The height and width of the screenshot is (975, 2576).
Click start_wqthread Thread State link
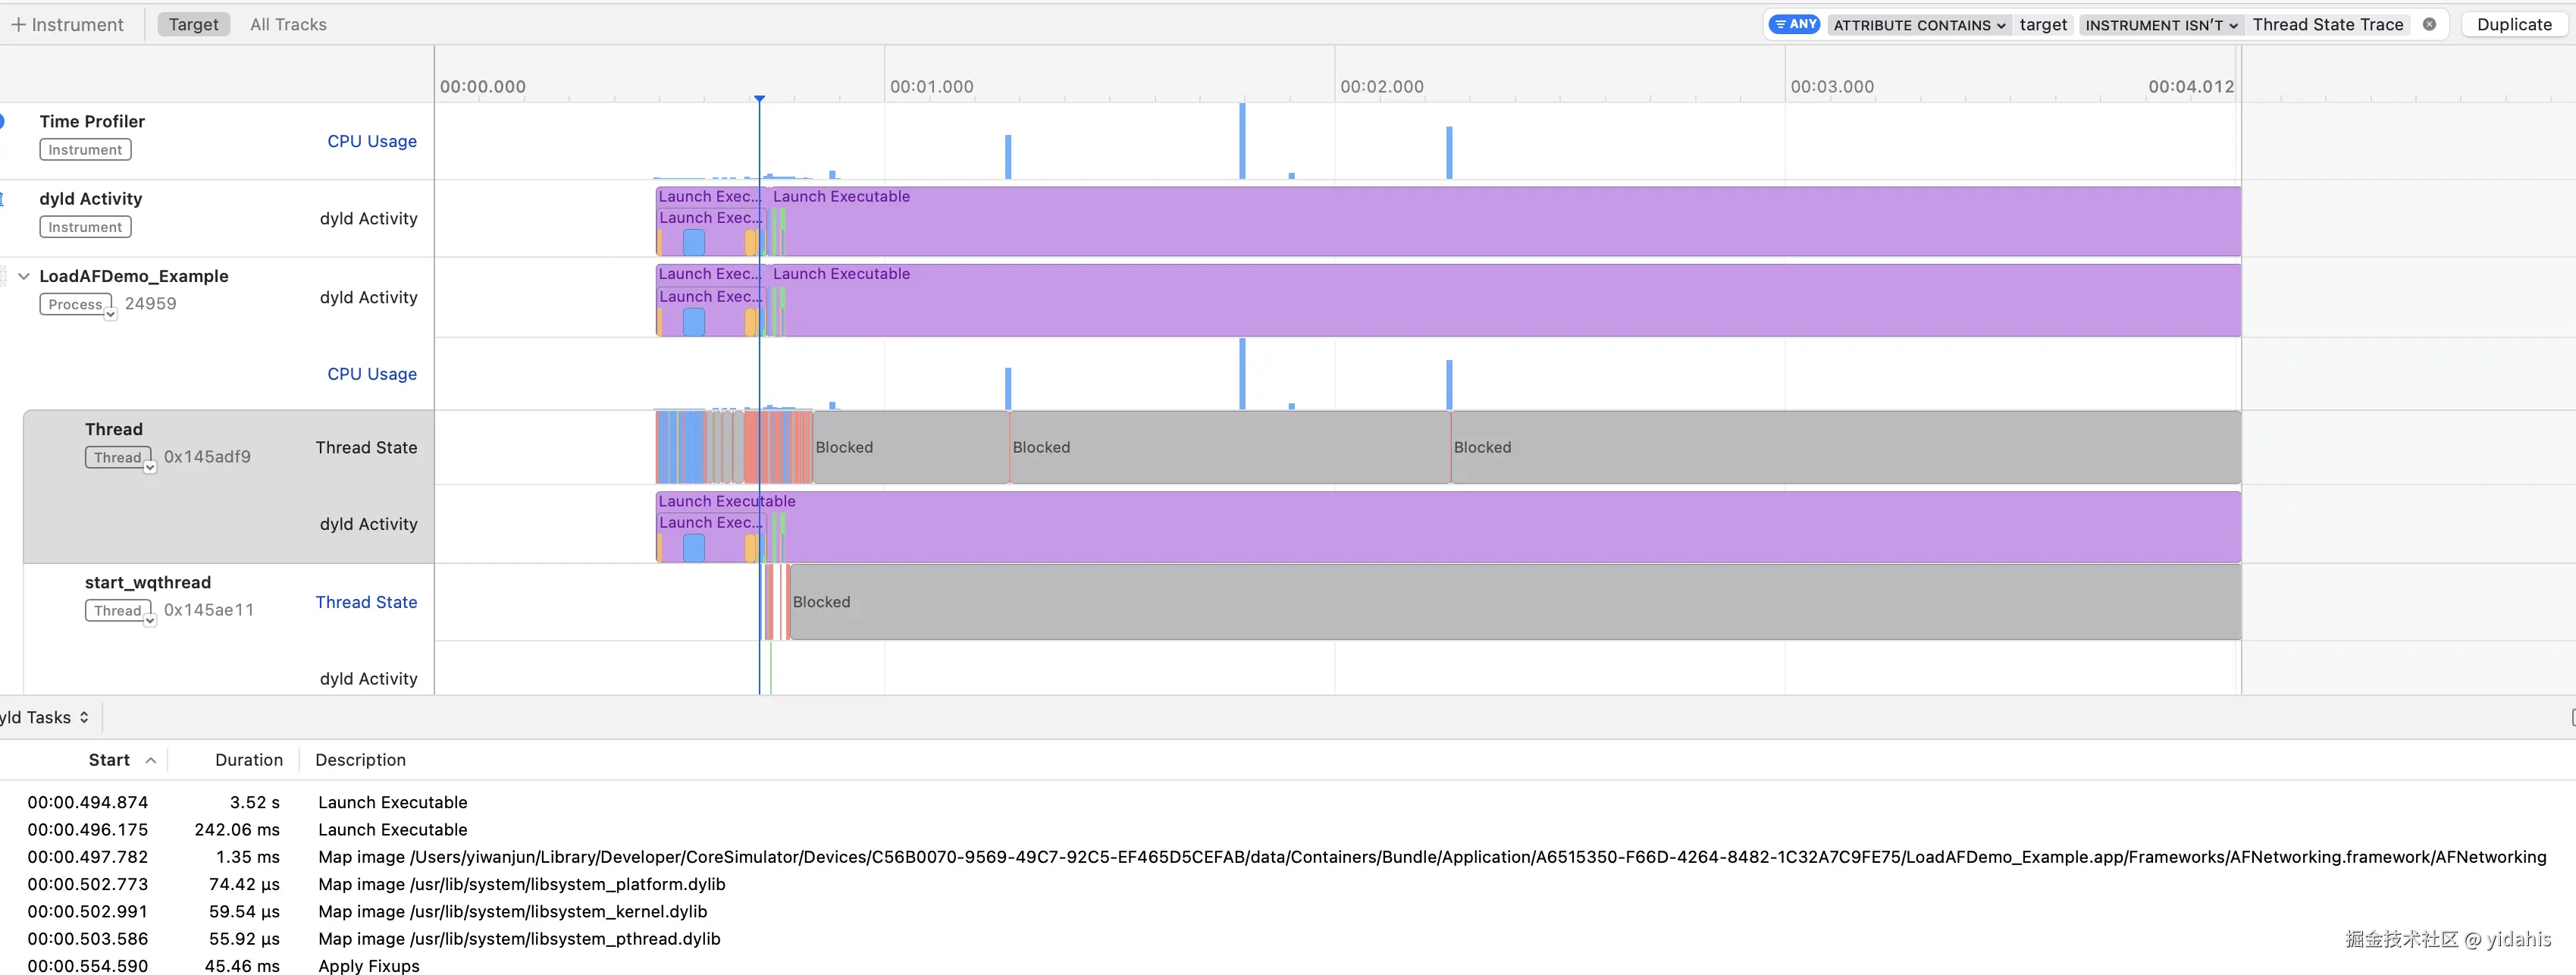(366, 602)
